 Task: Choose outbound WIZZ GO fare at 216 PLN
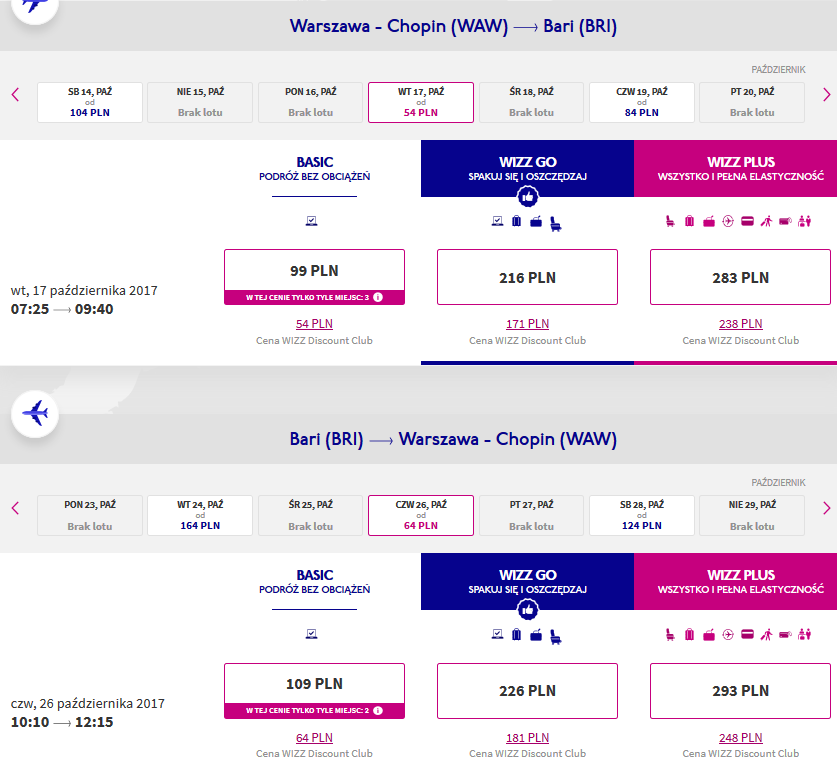[x=527, y=277]
